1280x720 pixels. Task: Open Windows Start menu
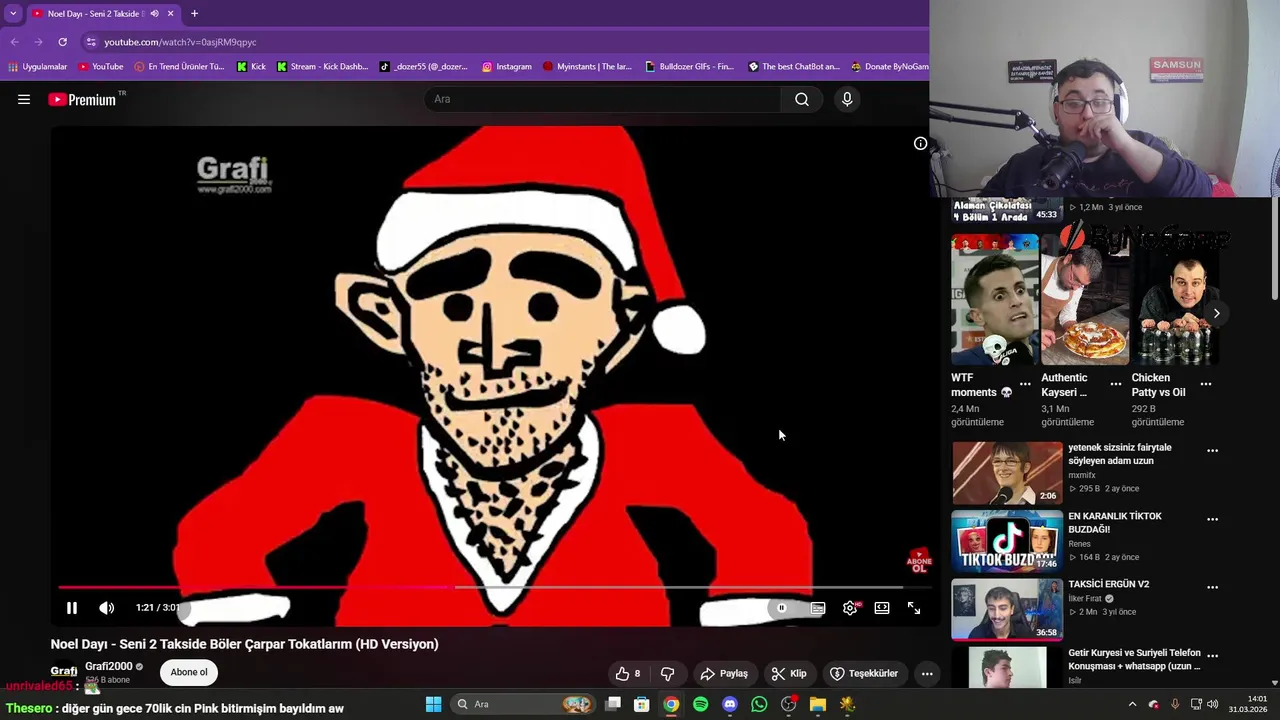[x=433, y=704]
